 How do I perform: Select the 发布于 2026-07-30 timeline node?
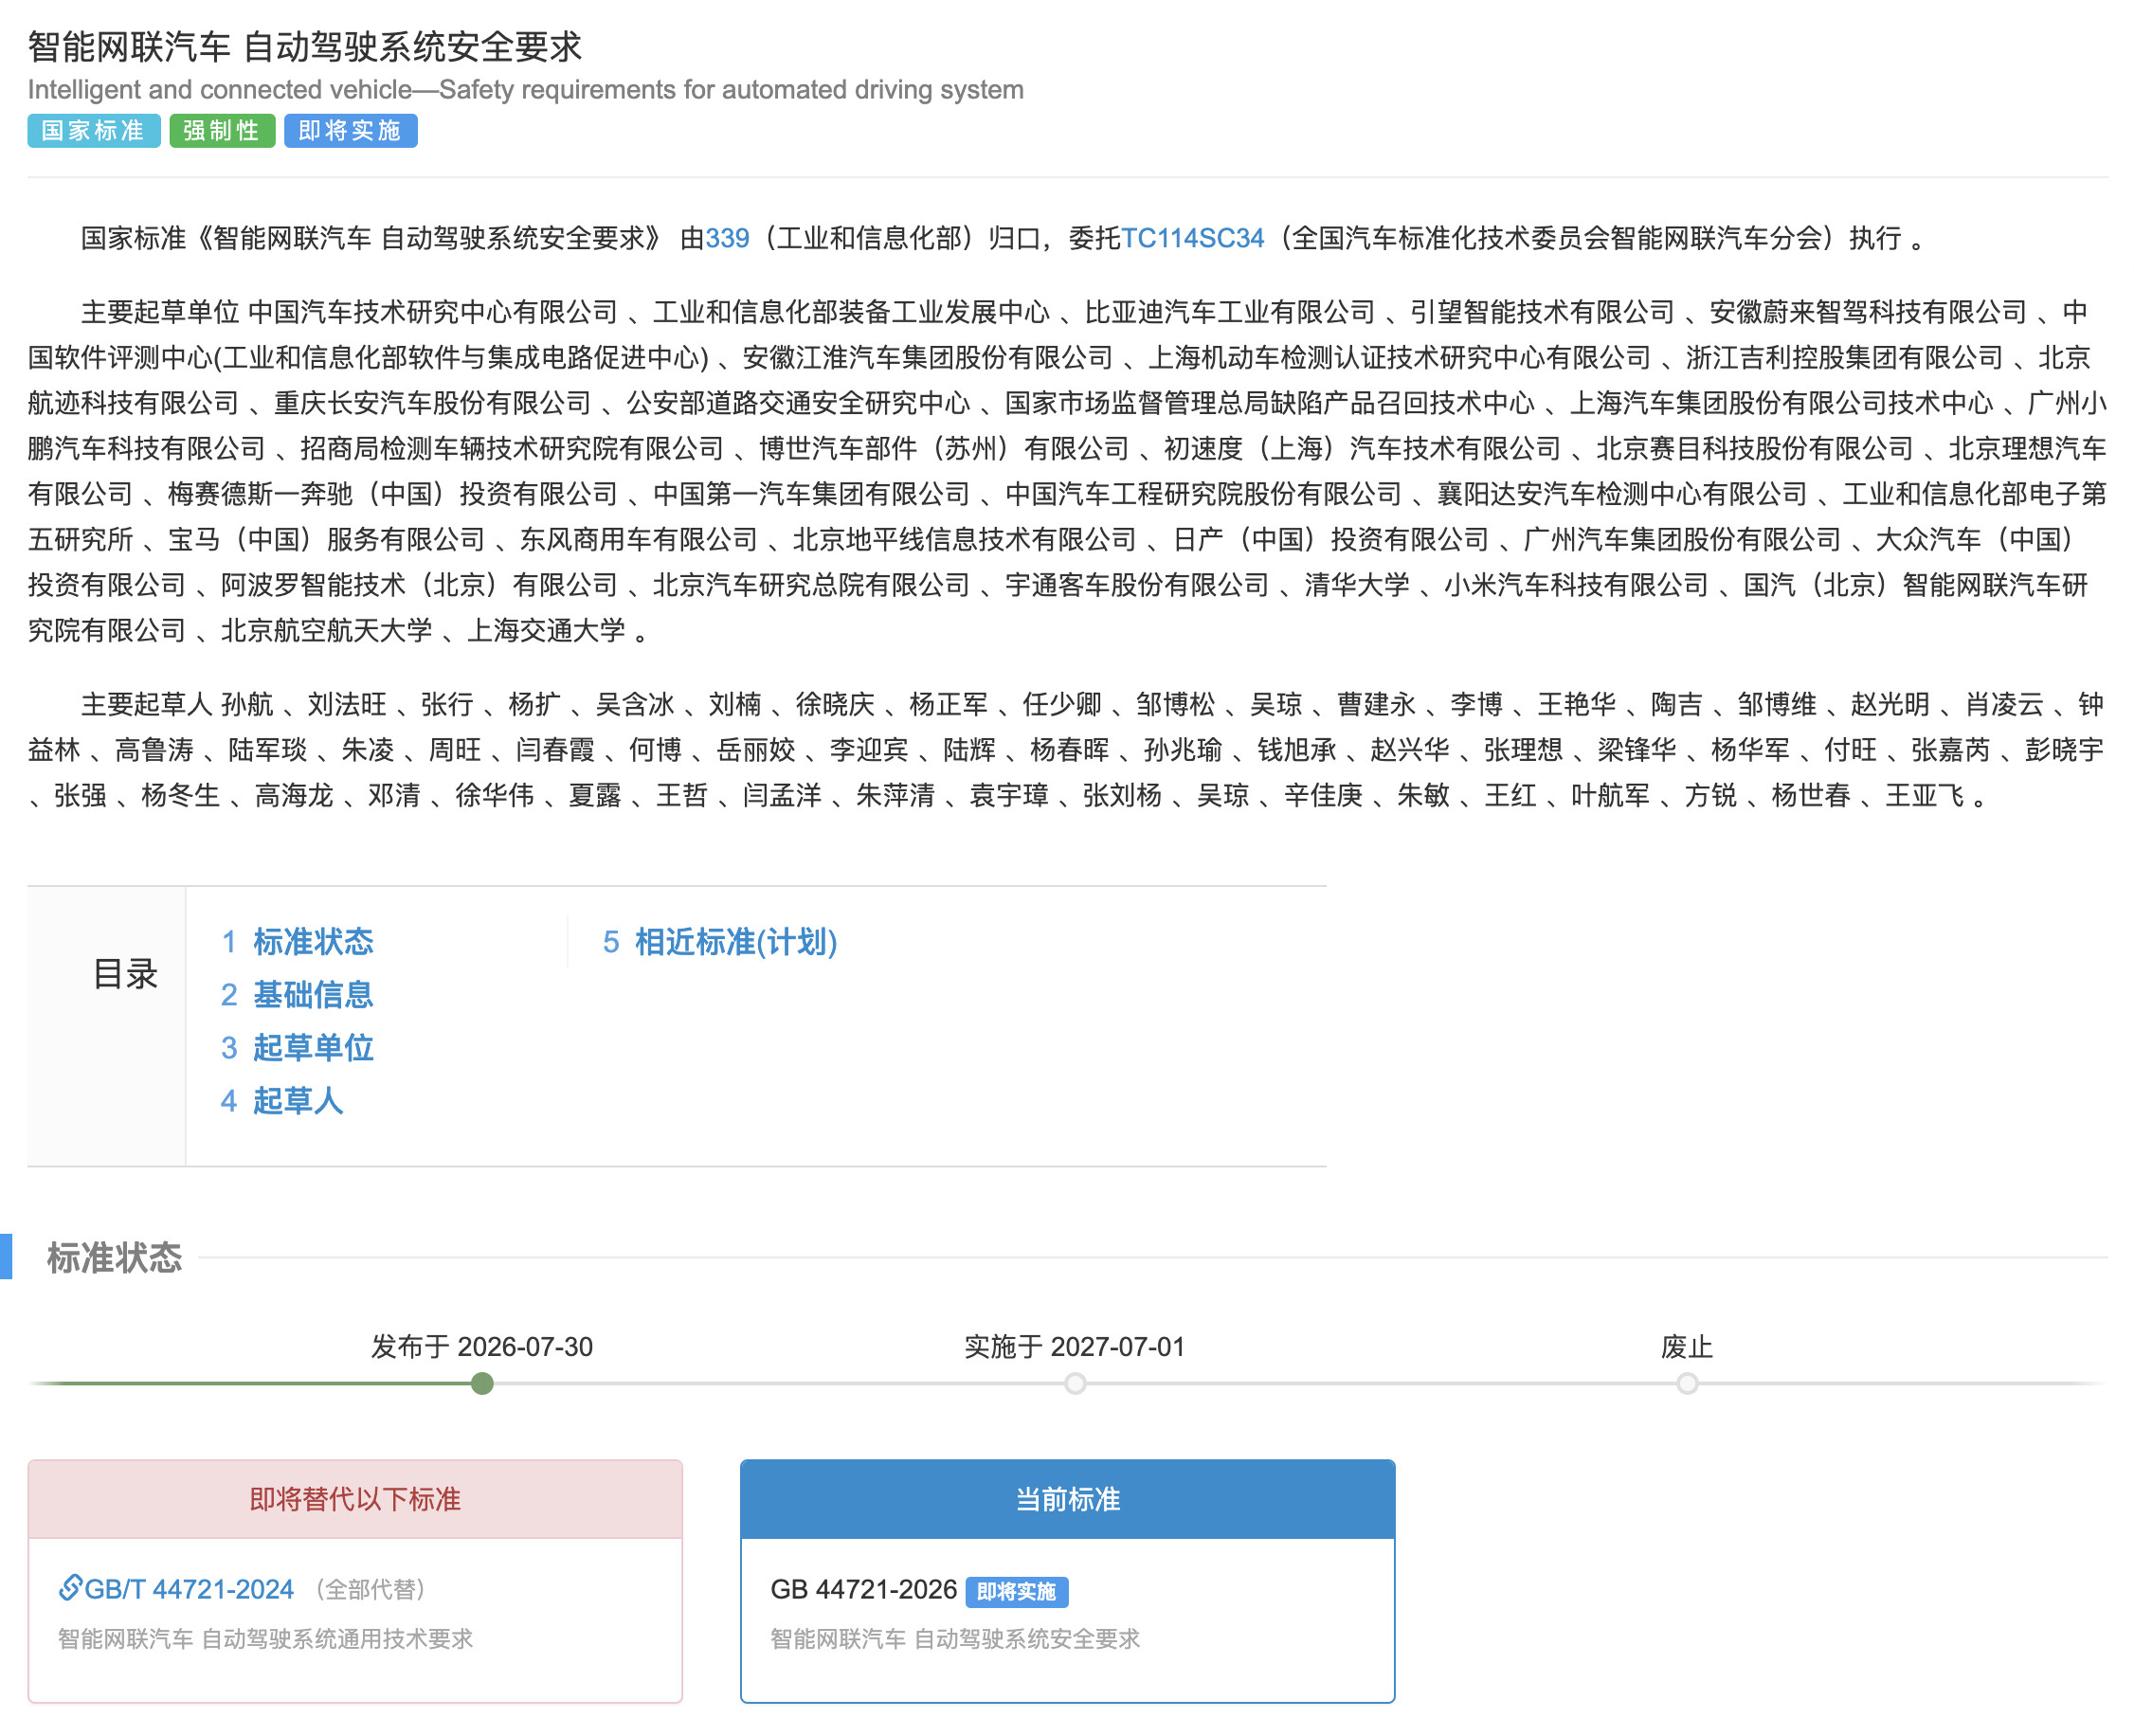482,1383
